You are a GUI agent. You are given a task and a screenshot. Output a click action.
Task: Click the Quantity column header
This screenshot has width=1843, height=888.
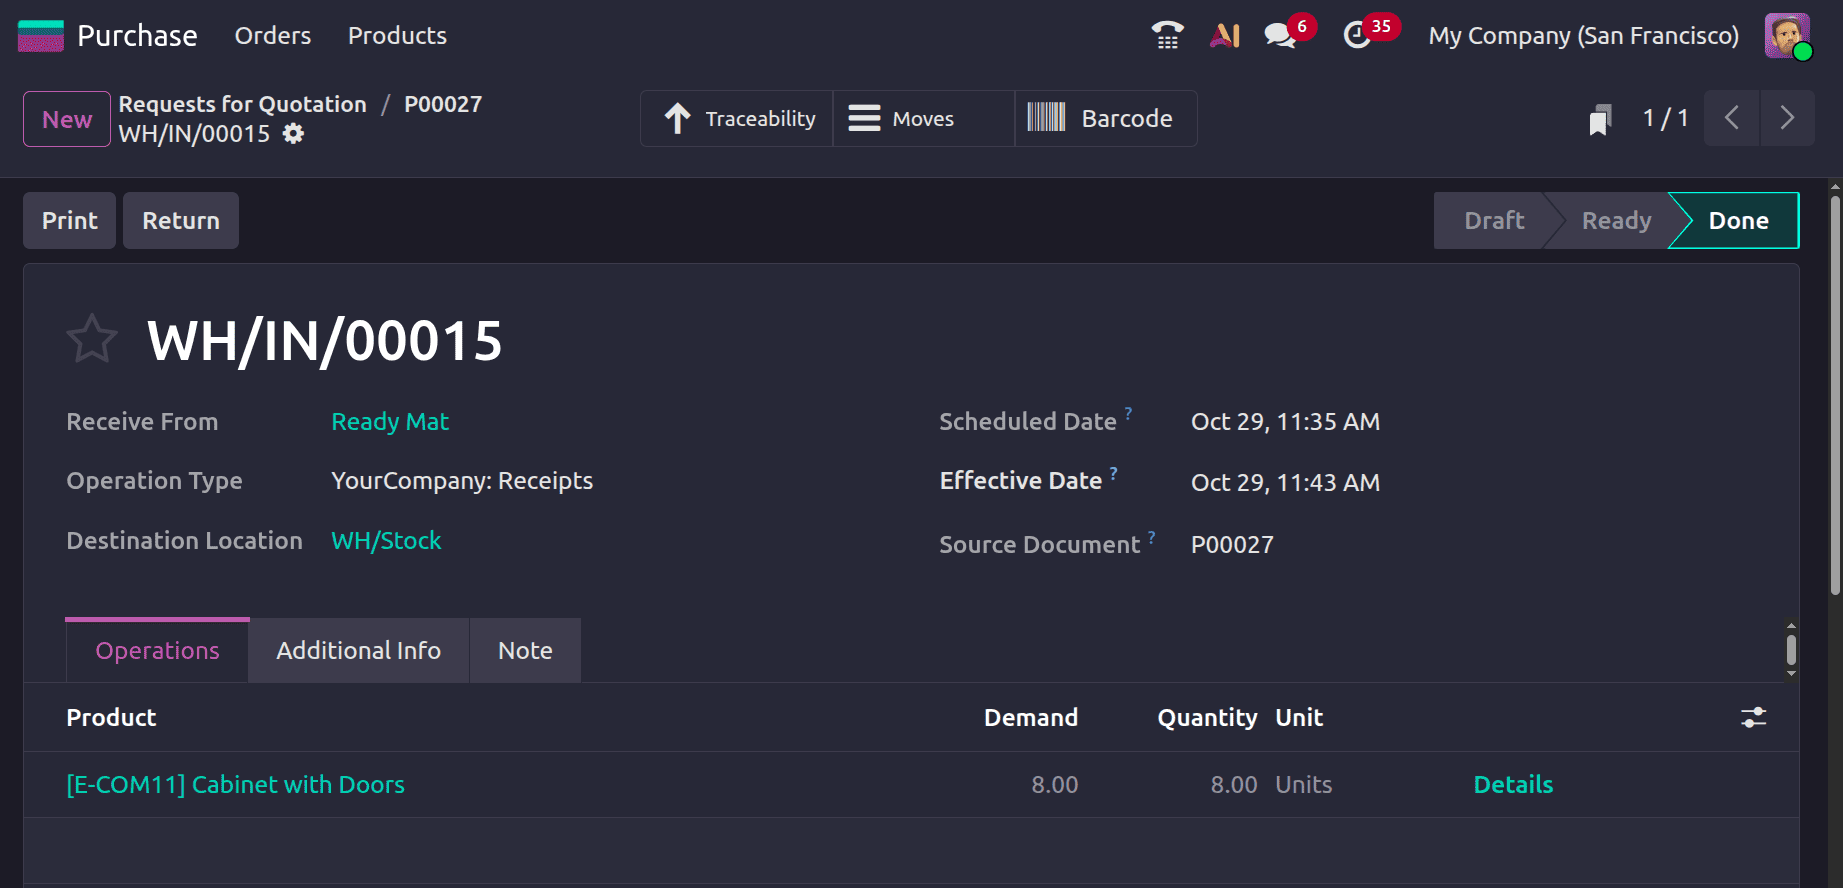click(1207, 718)
